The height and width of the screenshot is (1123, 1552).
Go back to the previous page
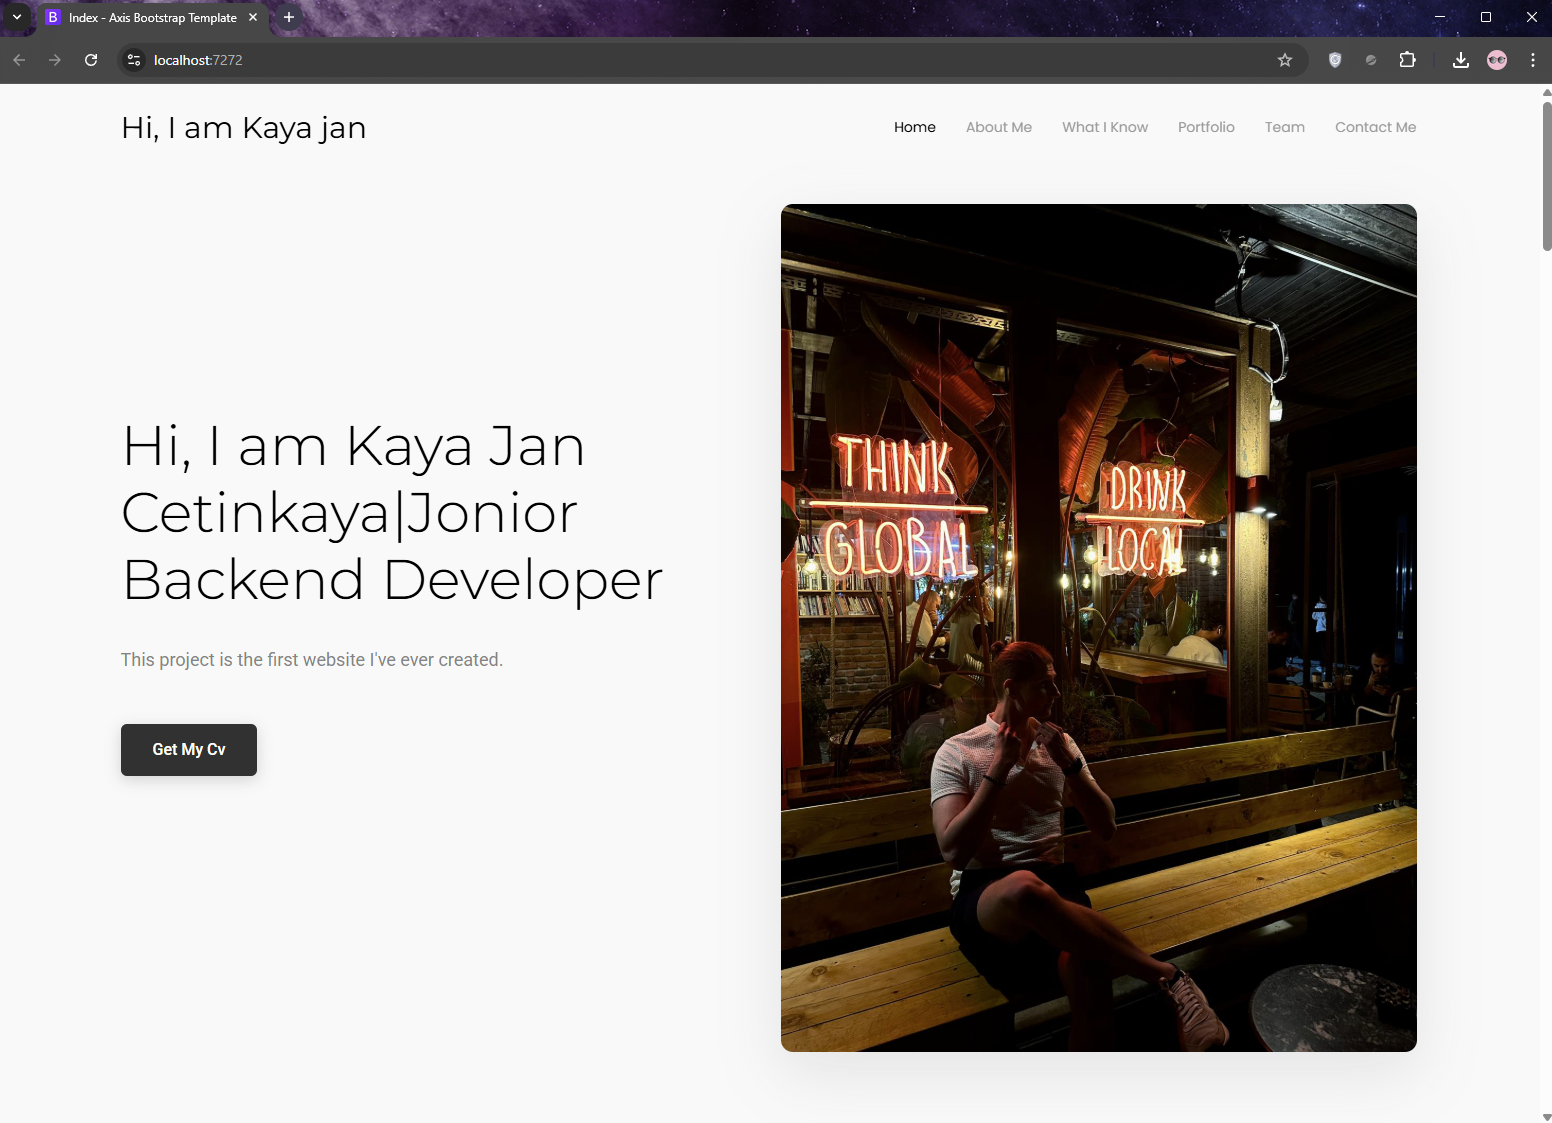[19, 60]
